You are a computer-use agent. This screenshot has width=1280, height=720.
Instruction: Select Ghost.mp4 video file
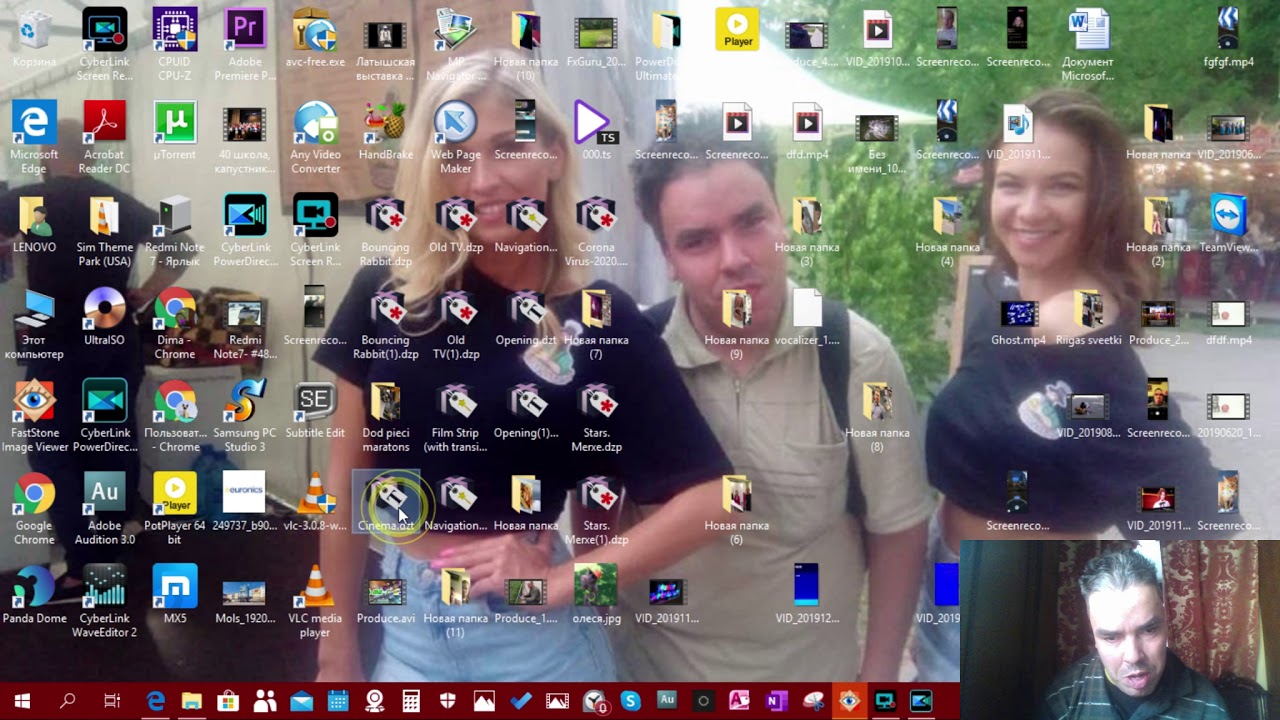click(1018, 322)
